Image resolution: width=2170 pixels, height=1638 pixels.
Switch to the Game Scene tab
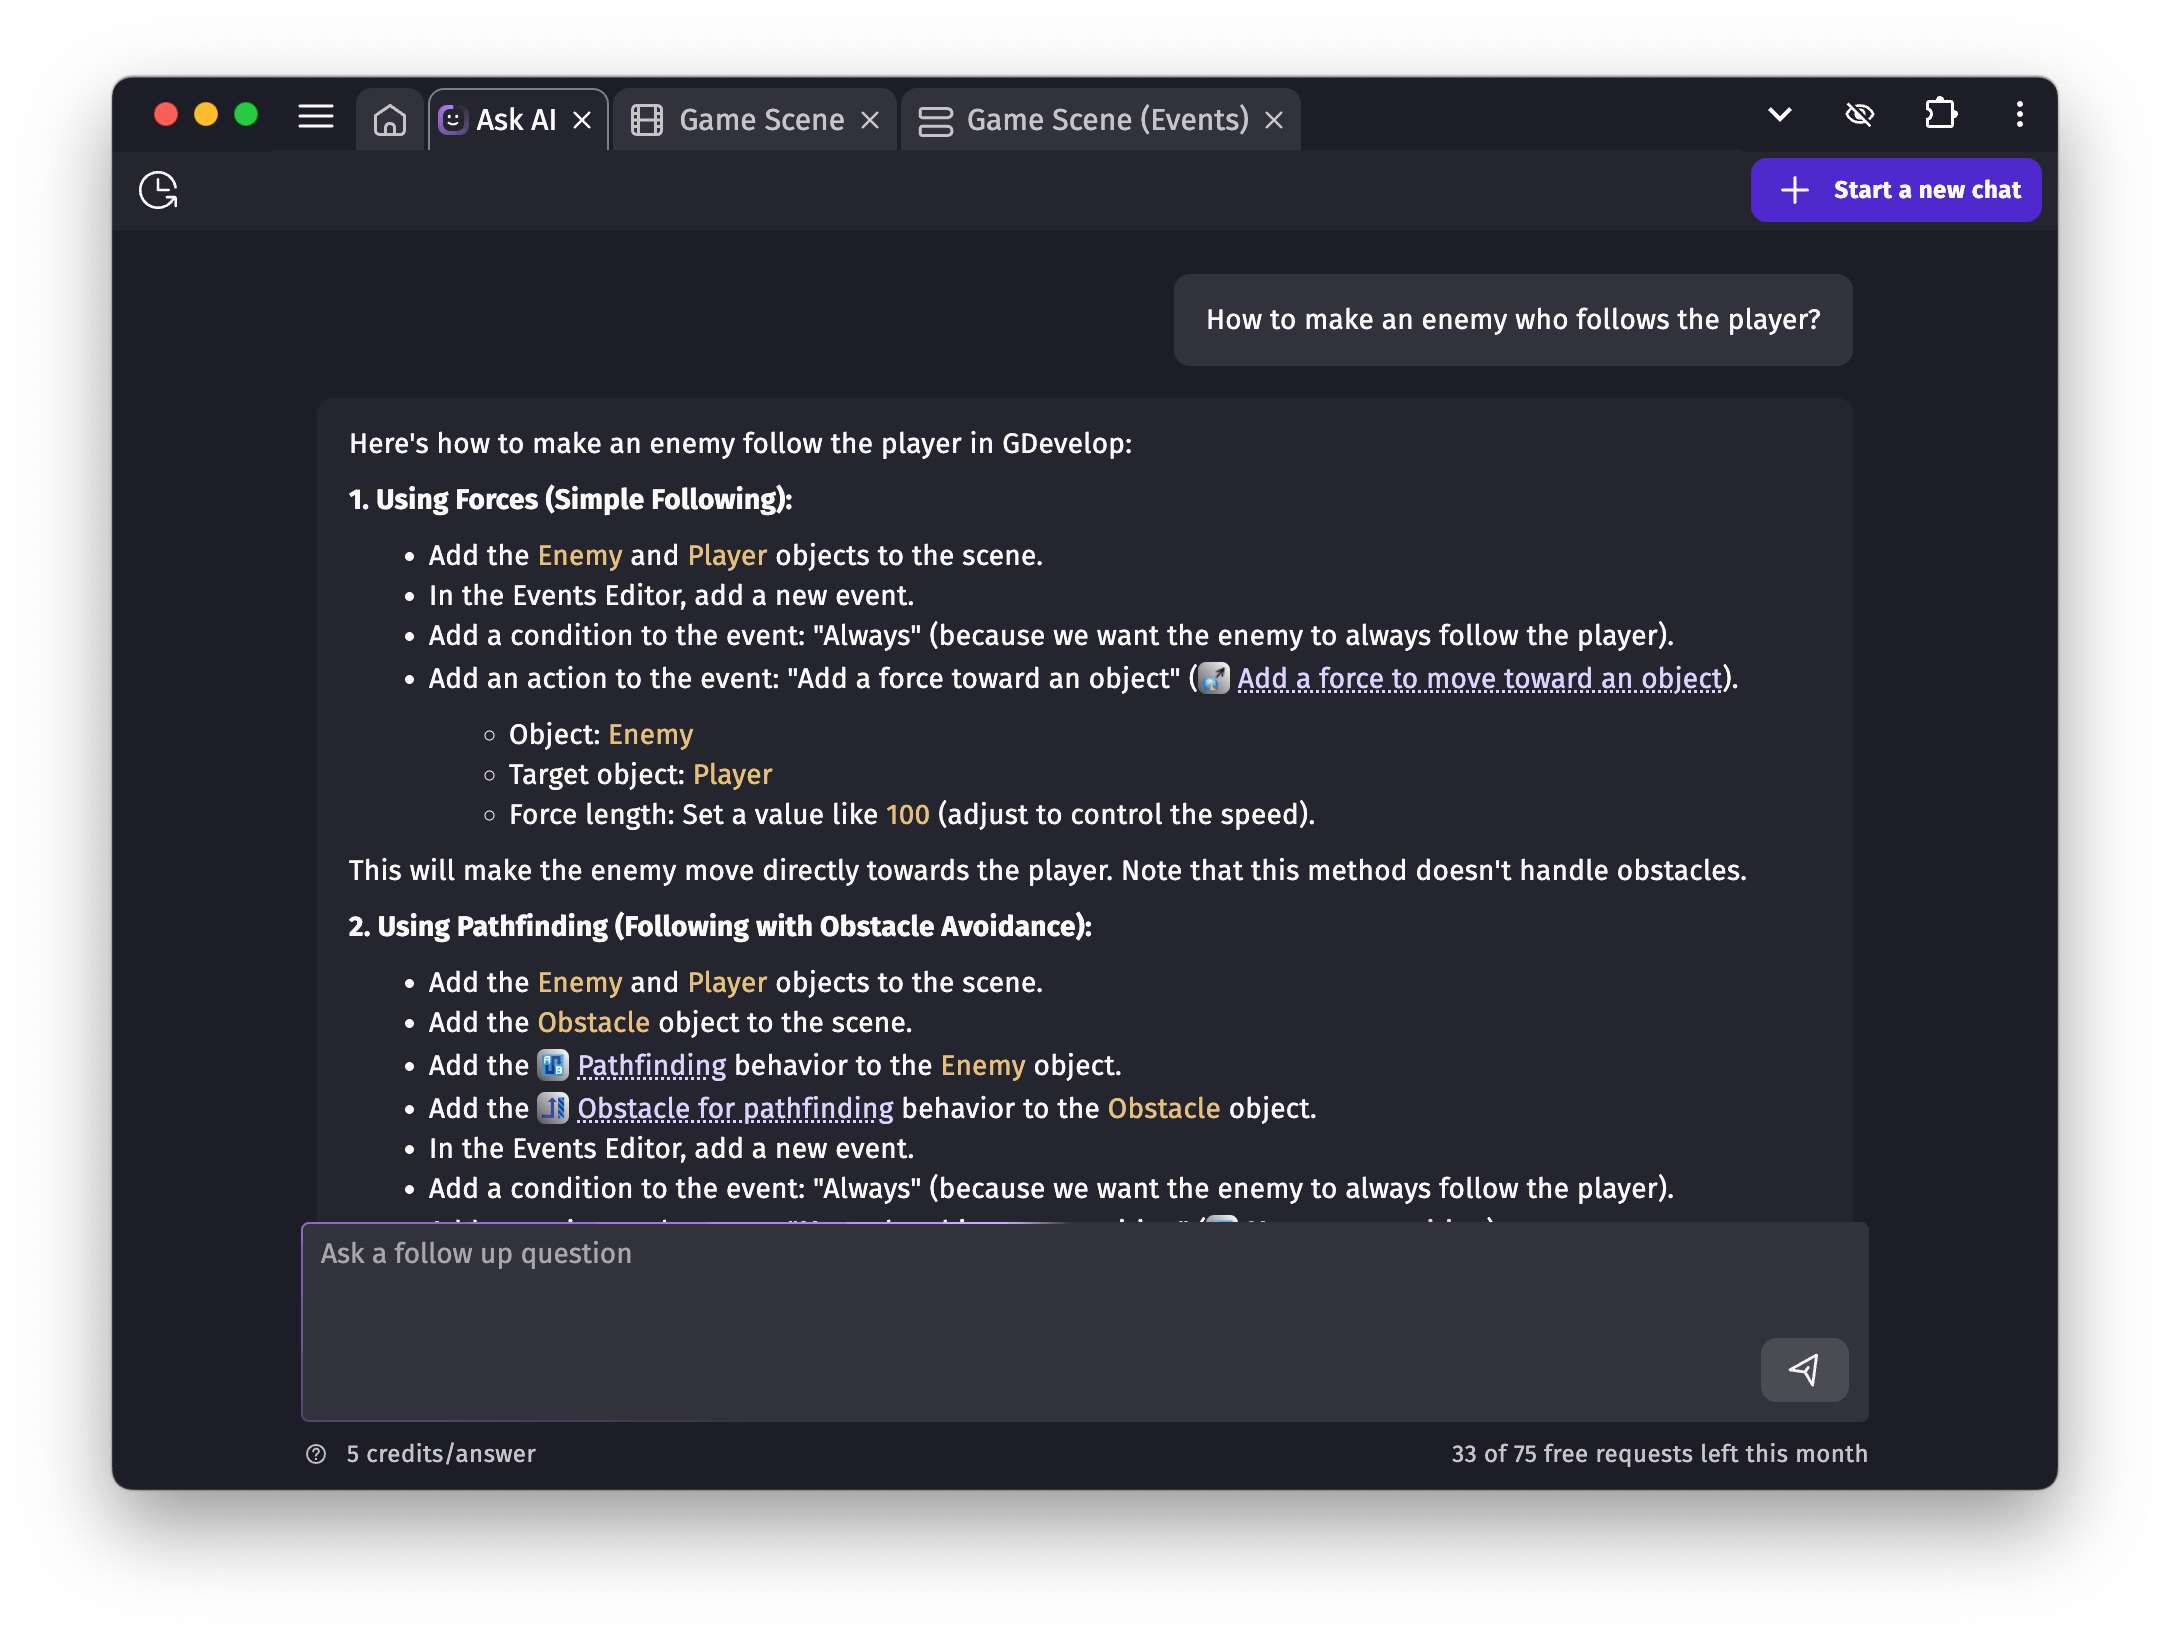coord(761,119)
